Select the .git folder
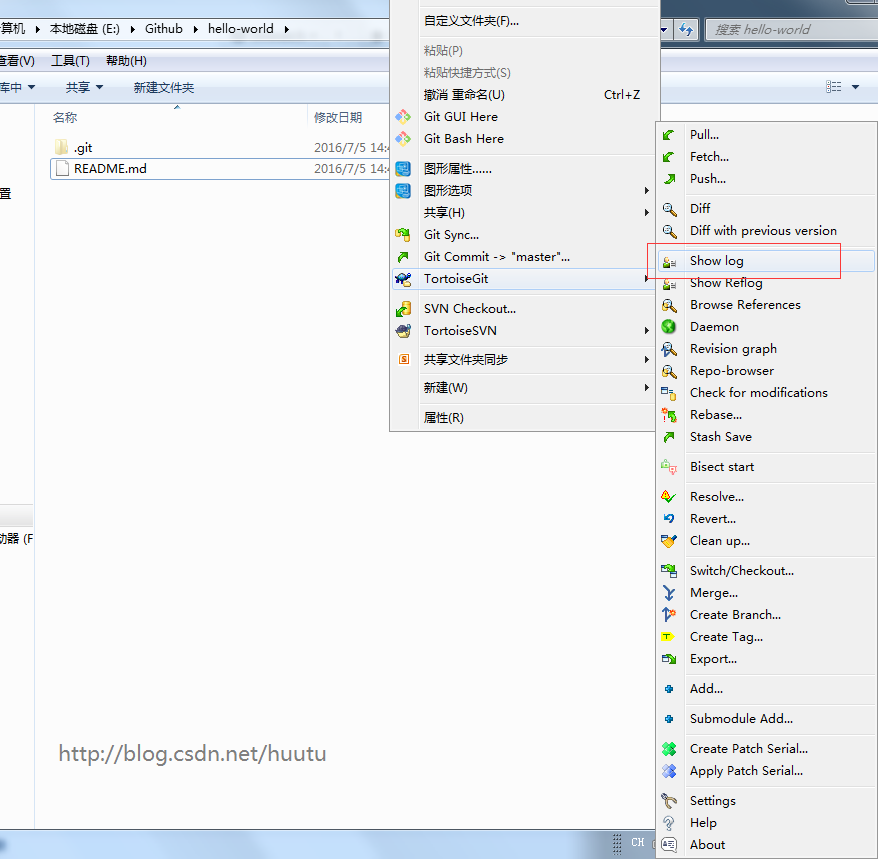 pos(83,148)
